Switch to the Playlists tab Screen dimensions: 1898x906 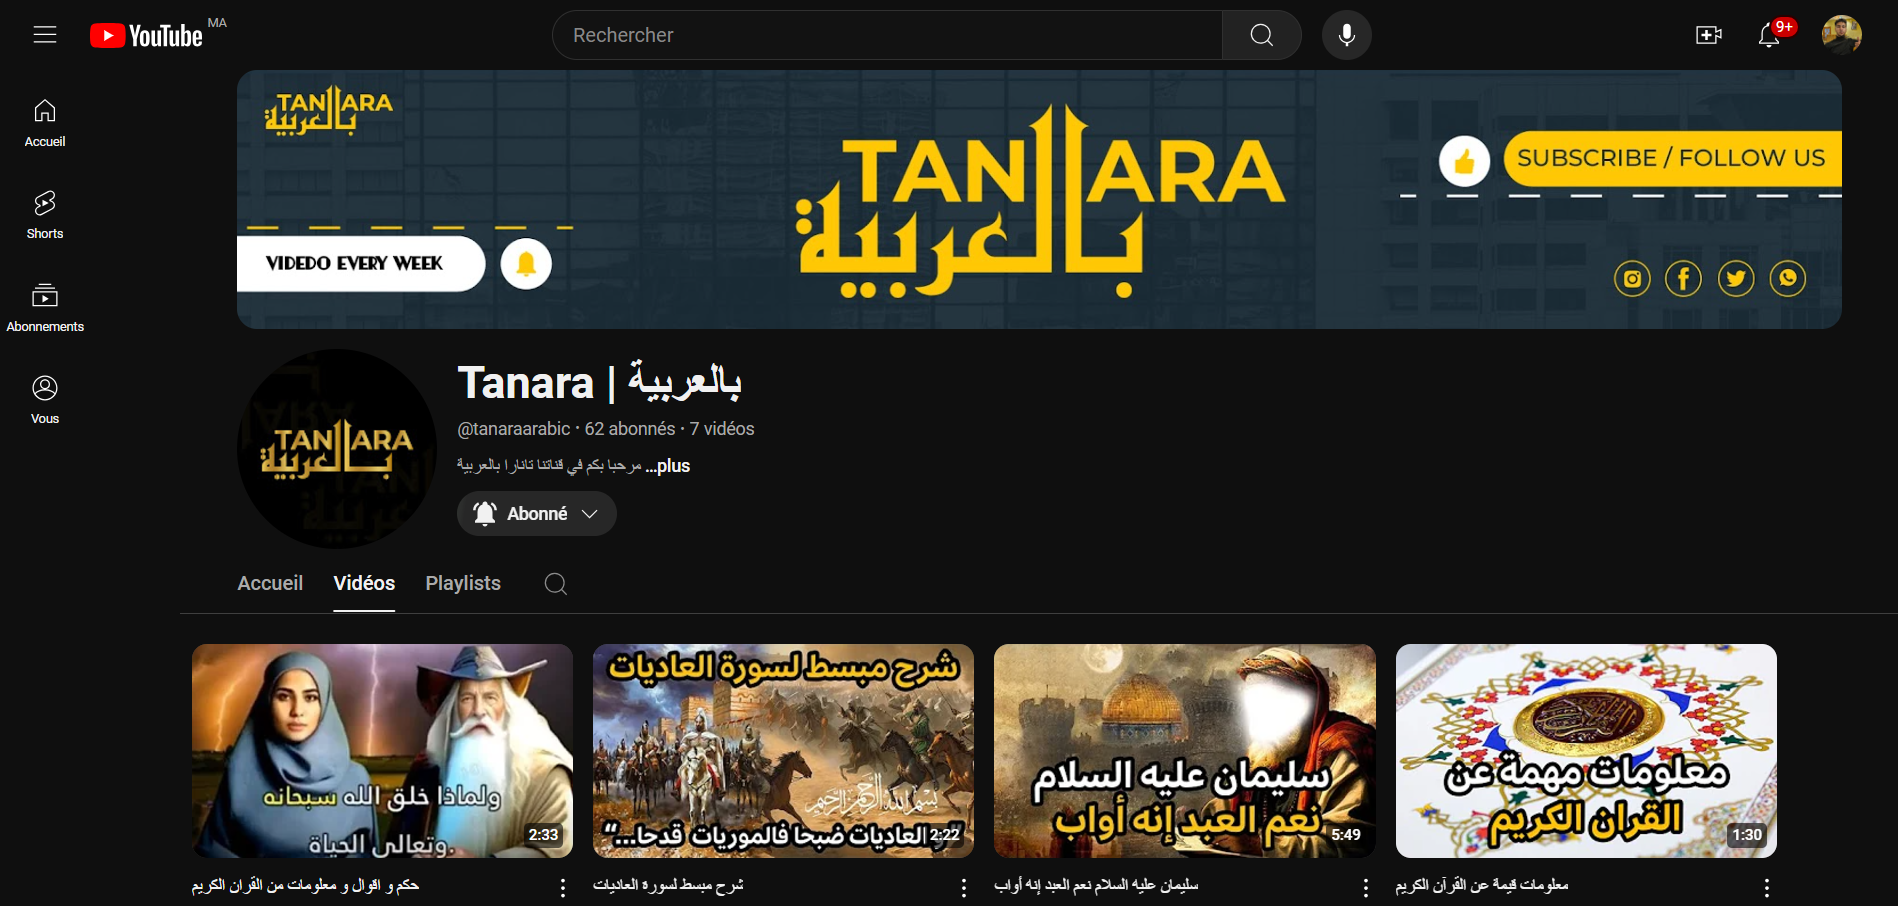click(x=463, y=584)
